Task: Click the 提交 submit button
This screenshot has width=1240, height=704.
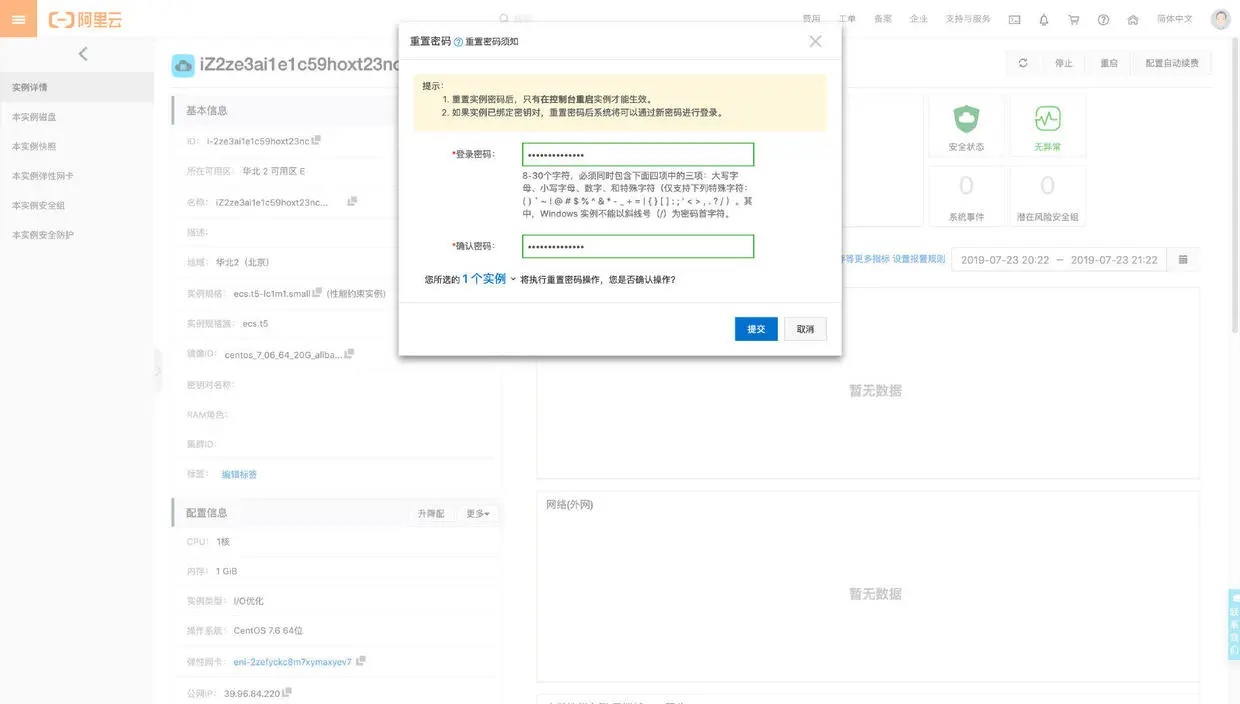Action: pos(756,329)
